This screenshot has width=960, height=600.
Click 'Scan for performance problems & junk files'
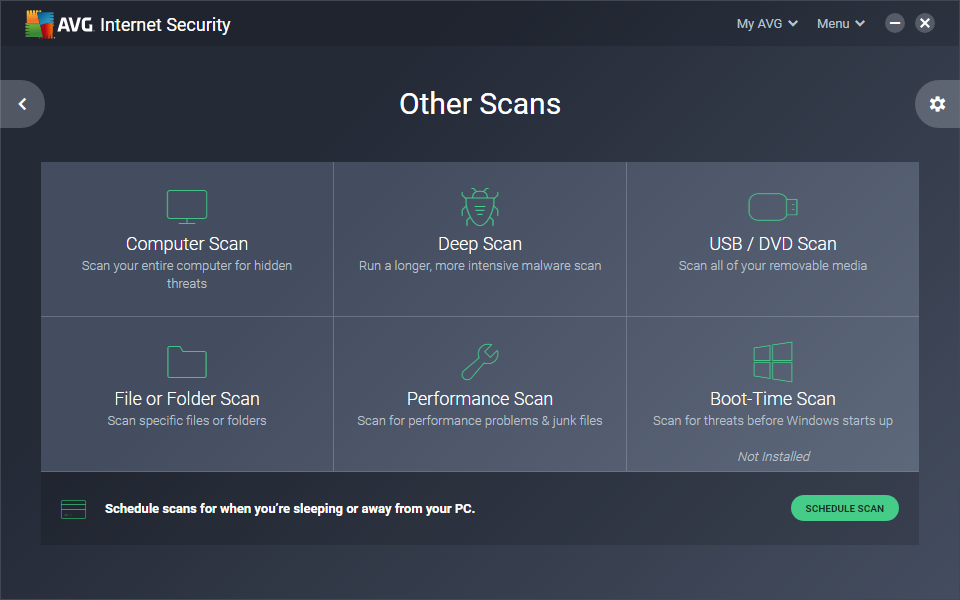480,421
